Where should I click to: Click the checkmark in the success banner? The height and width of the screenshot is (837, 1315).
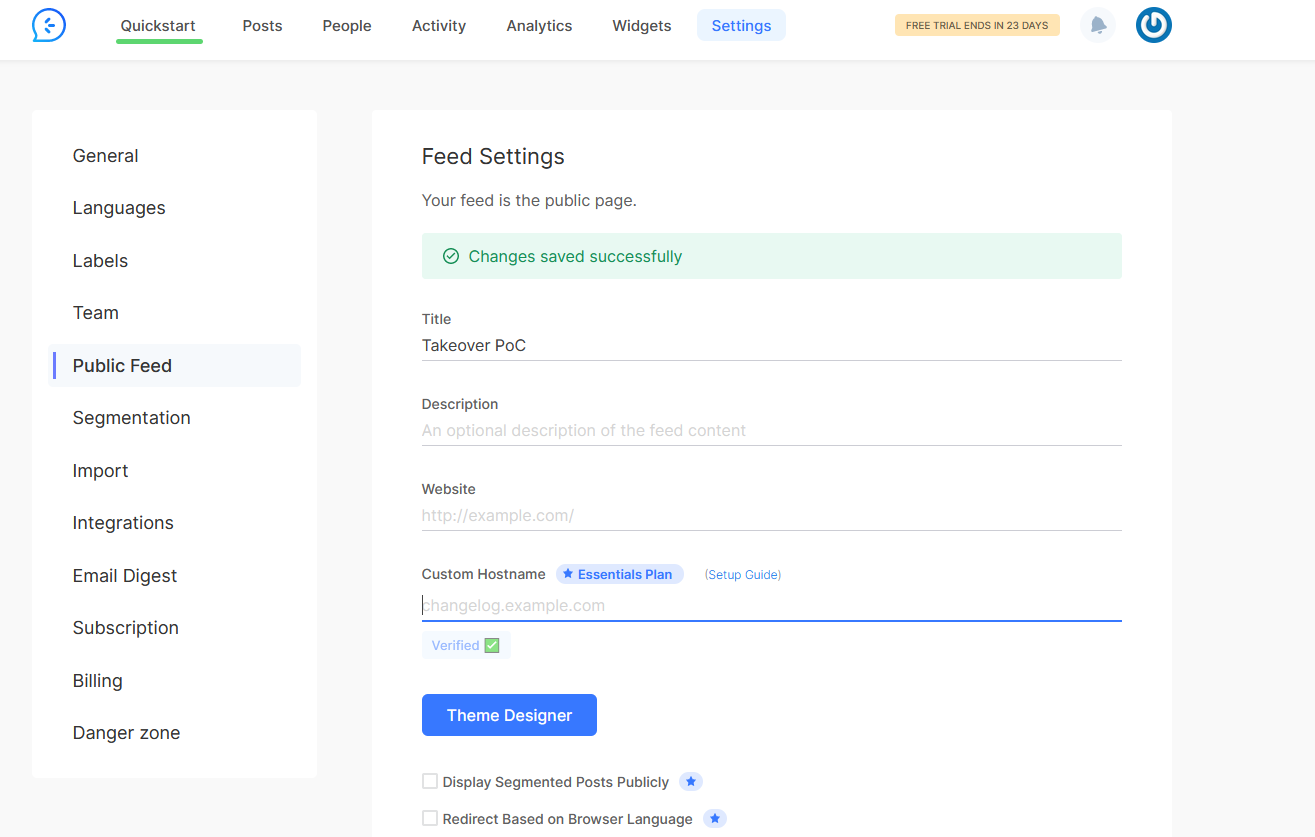451,256
